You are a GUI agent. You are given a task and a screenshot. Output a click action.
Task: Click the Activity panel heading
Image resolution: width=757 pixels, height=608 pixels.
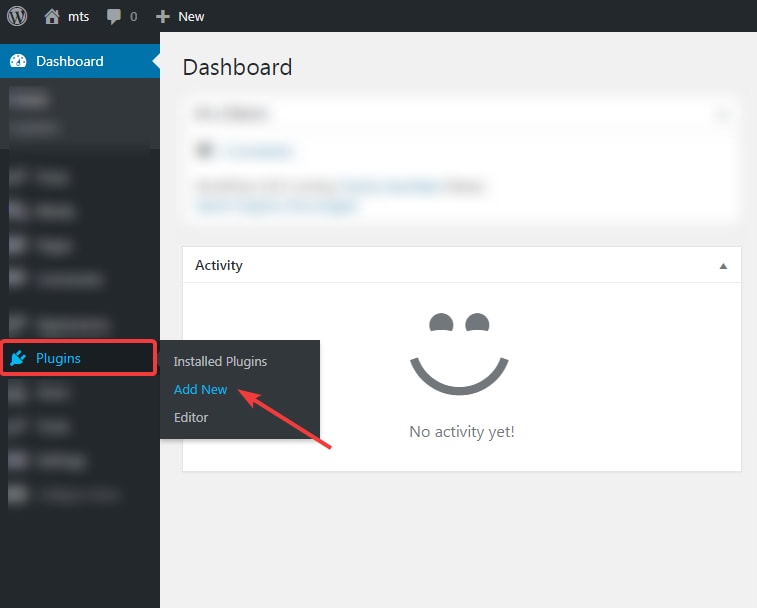(219, 265)
